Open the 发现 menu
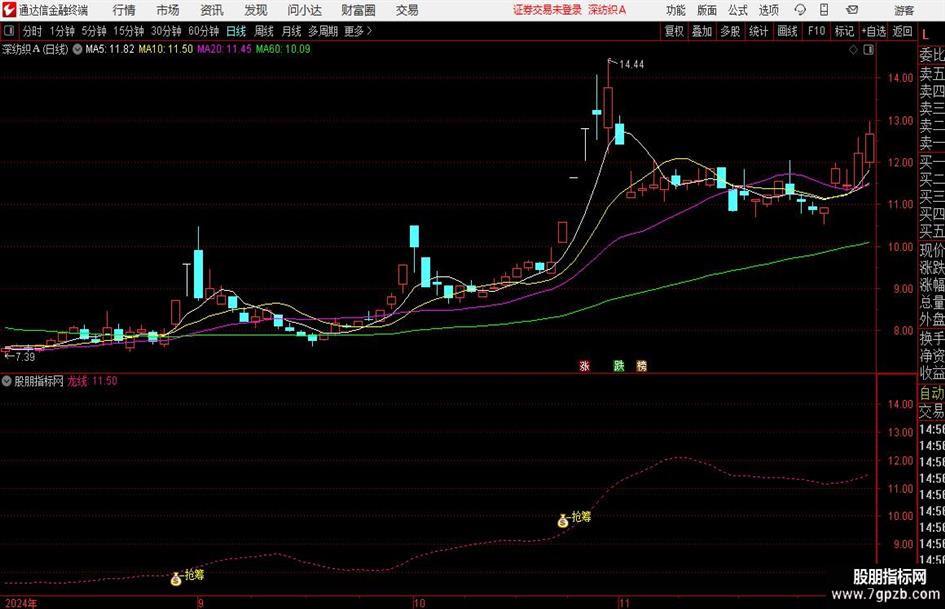The height and width of the screenshot is (609, 945). (x=256, y=10)
